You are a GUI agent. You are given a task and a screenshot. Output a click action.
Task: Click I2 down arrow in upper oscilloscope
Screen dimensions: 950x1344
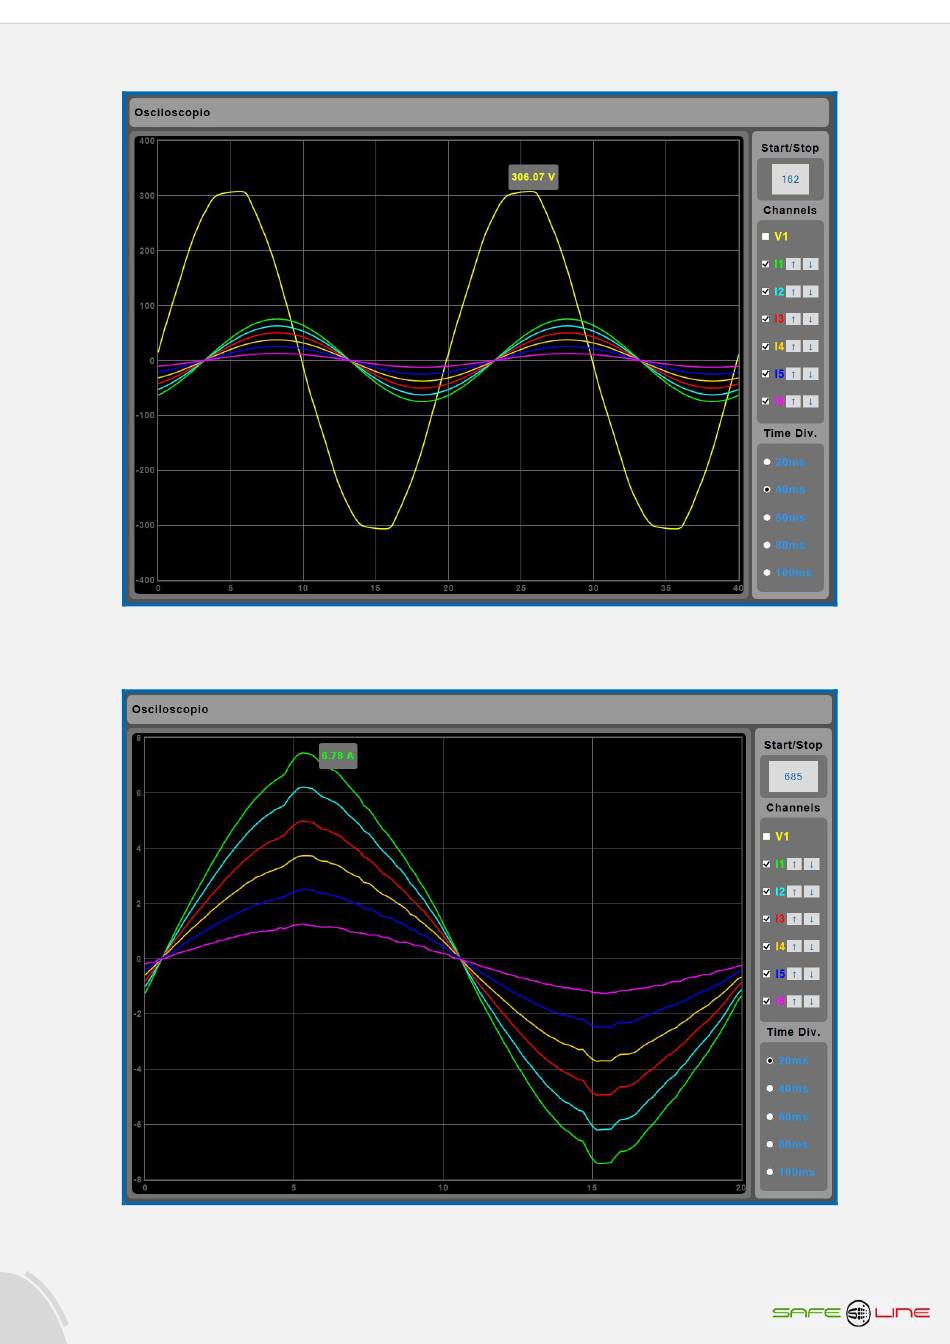(811, 292)
